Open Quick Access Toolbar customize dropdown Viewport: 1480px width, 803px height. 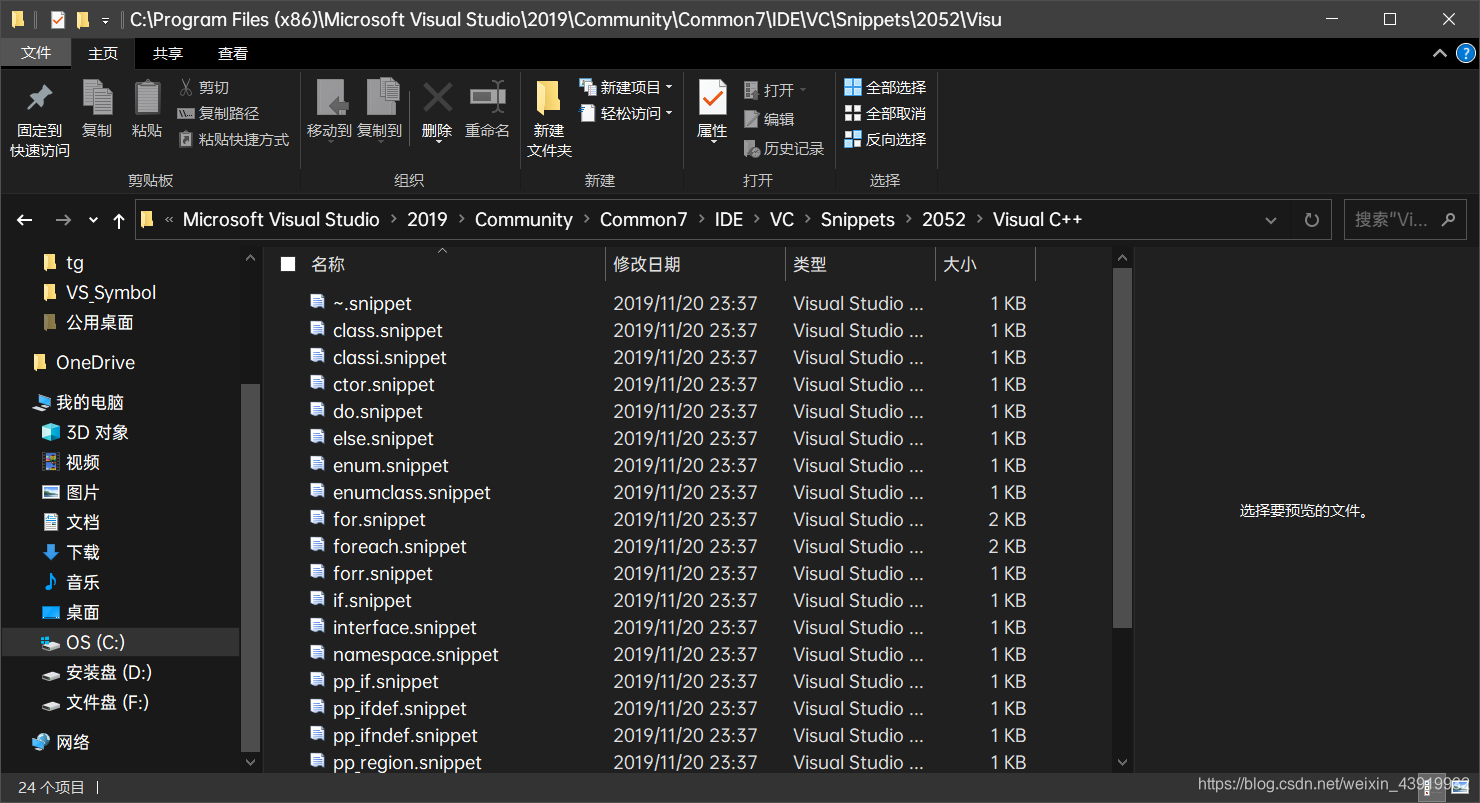[x=105, y=20]
